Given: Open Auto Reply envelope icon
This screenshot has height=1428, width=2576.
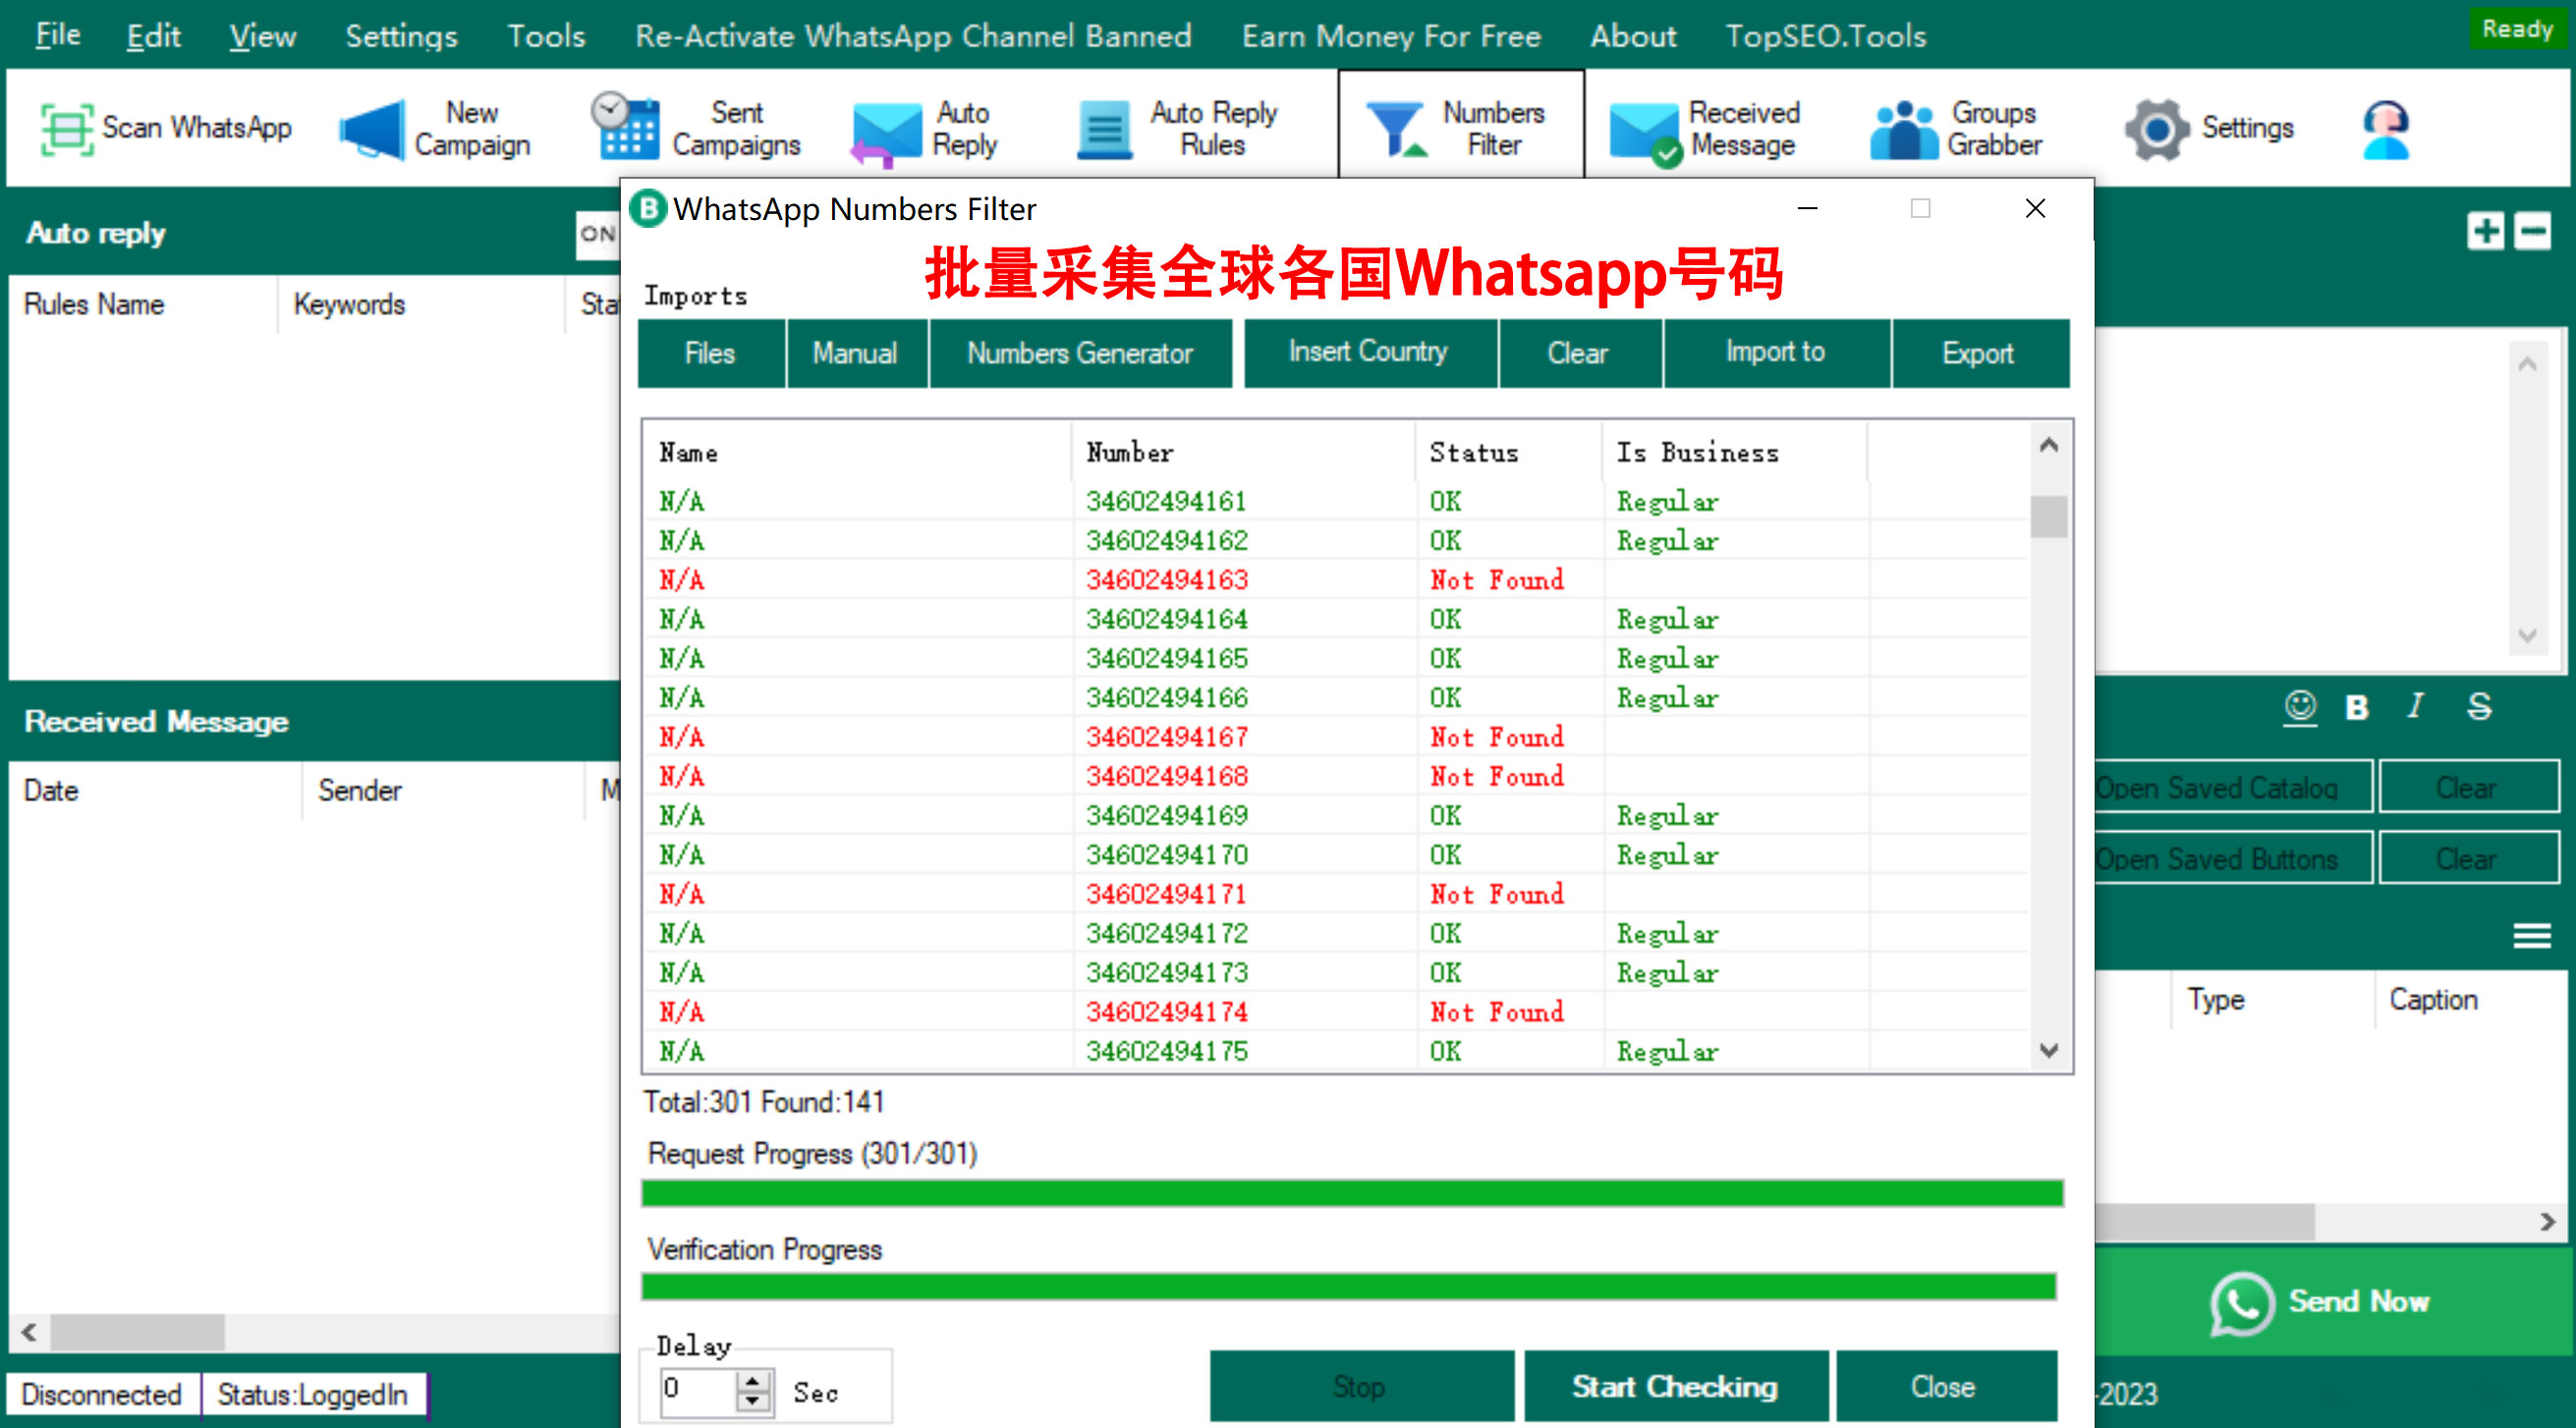Looking at the screenshot, I should point(885,134).
